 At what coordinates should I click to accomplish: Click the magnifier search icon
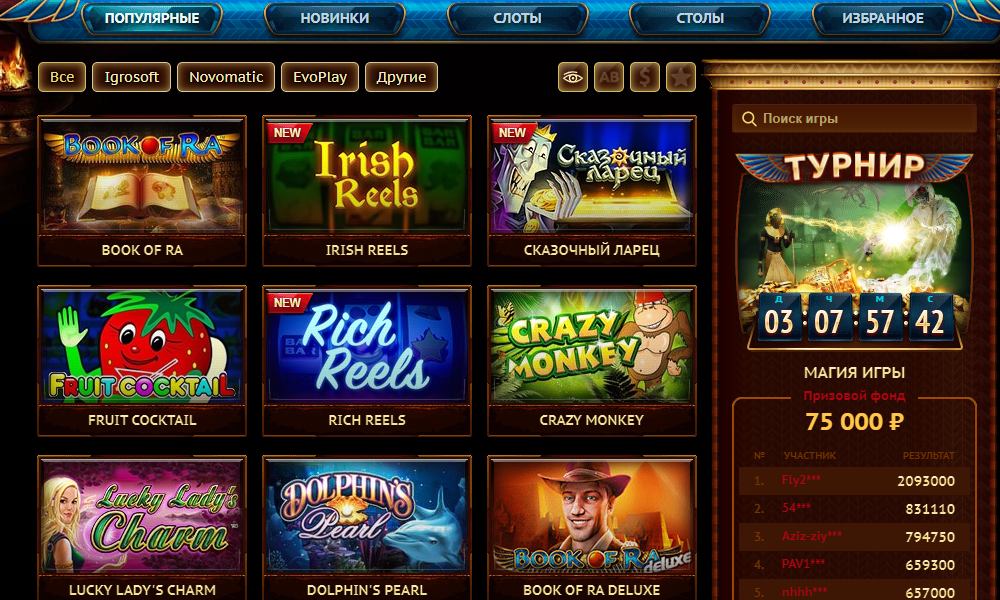(749, 119)
